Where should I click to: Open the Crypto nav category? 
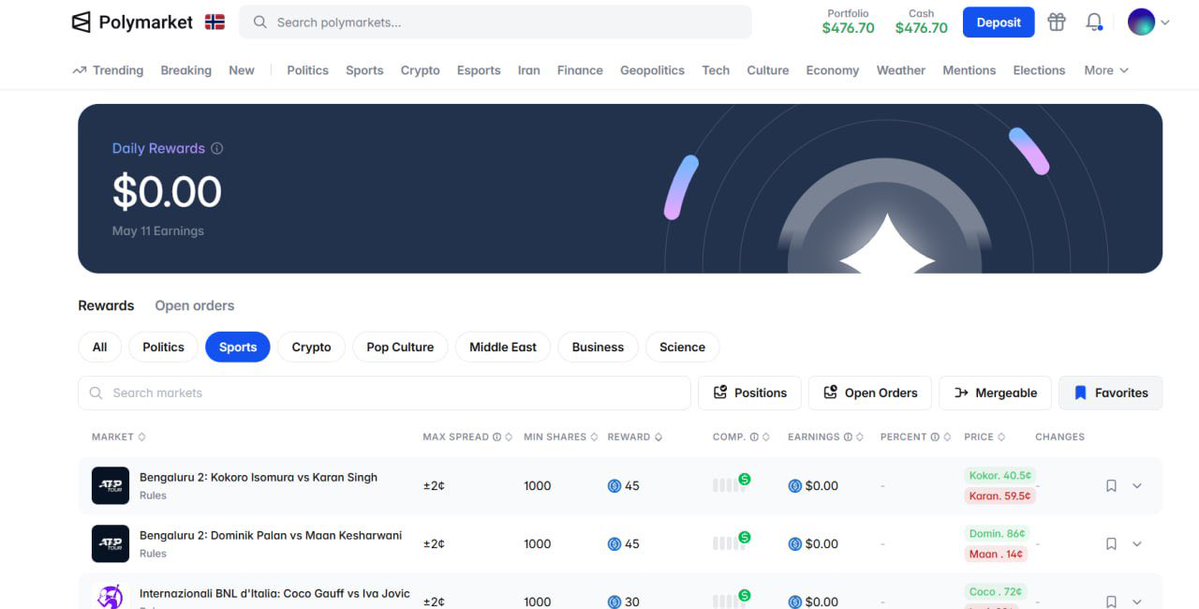pyautogui.click(x=421, y=70)
